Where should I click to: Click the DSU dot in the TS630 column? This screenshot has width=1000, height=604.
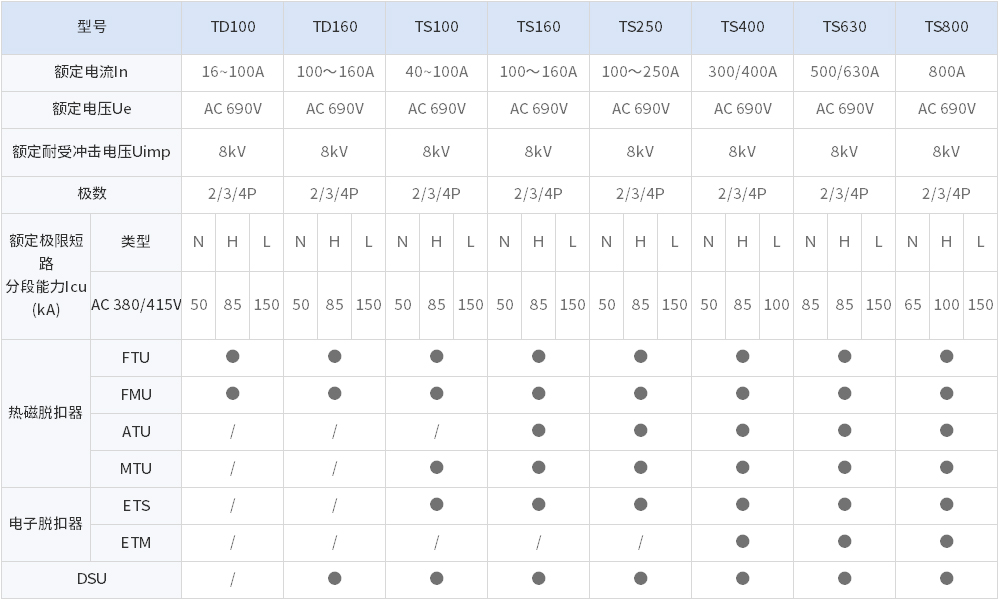845,578
